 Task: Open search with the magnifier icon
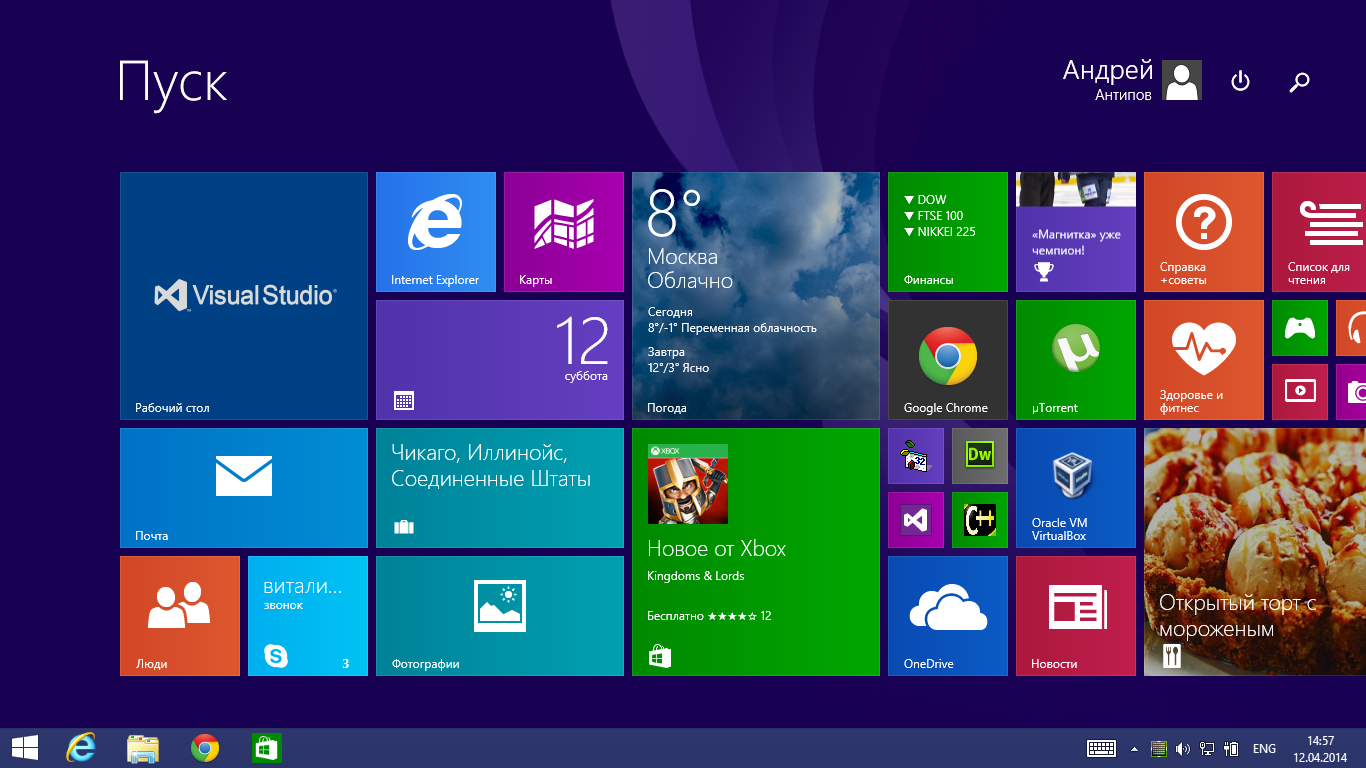coord(1300,82)
